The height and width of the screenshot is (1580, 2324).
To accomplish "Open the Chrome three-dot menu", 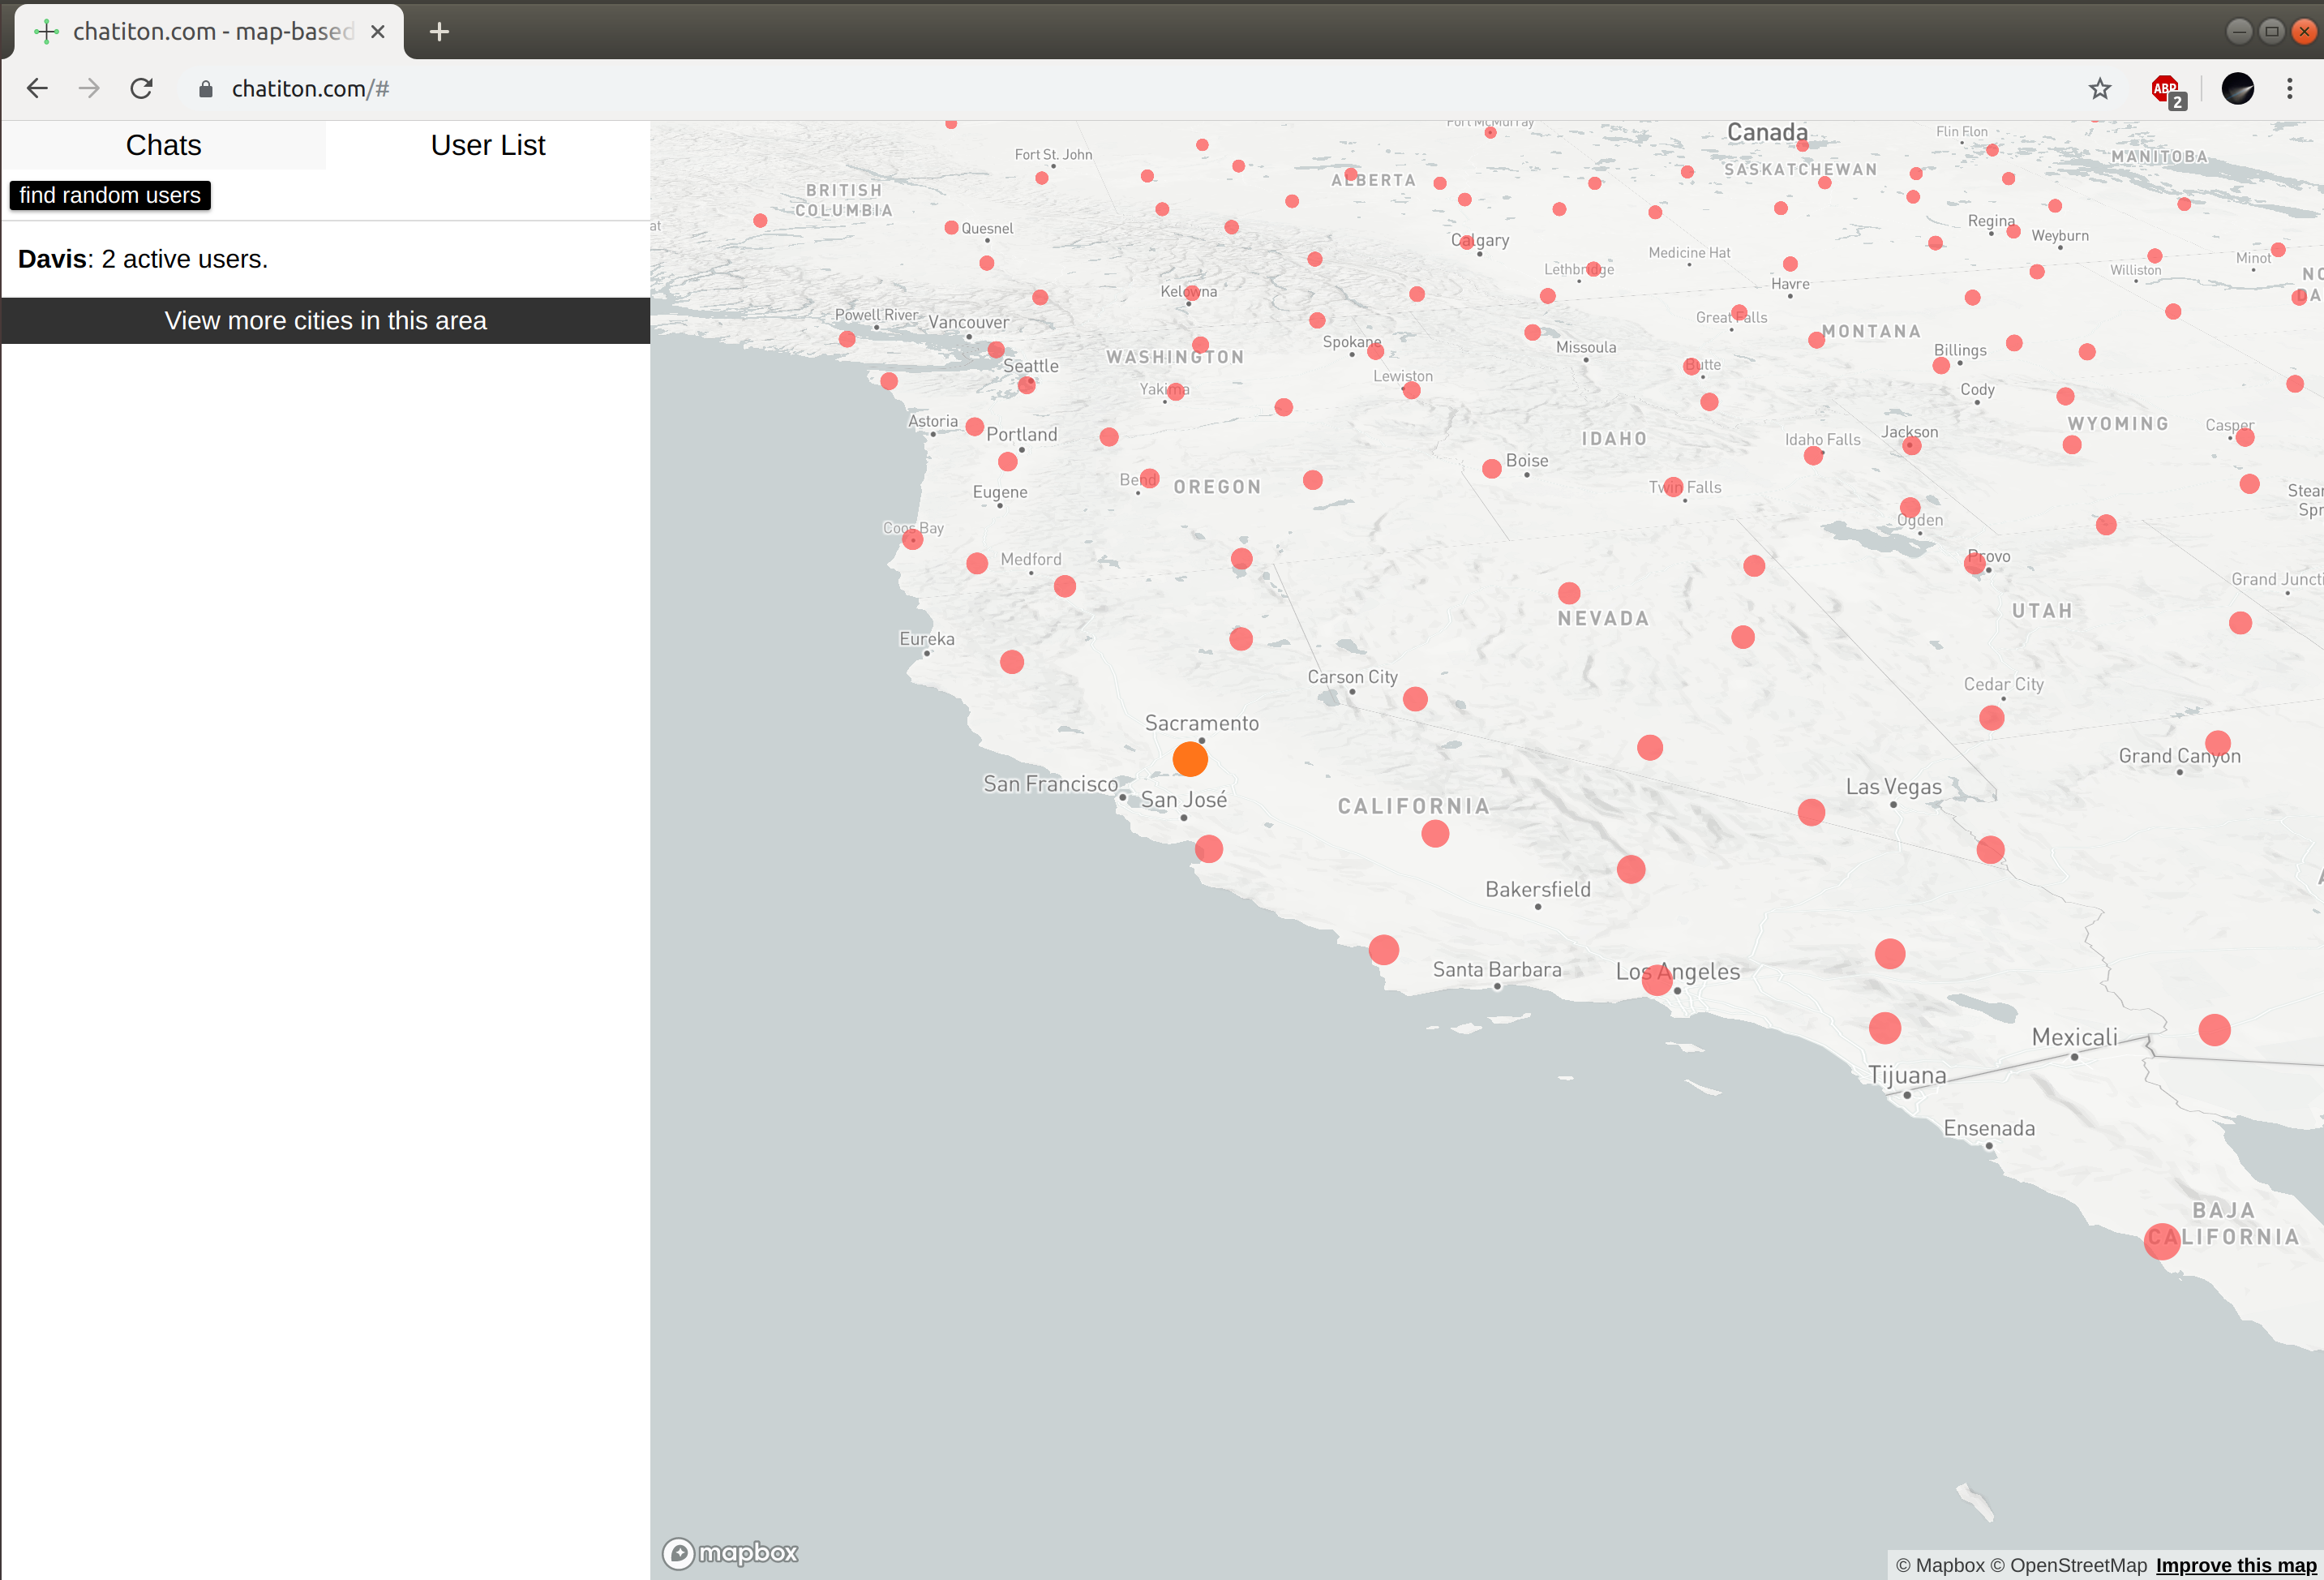I will tap(2289, 89).
